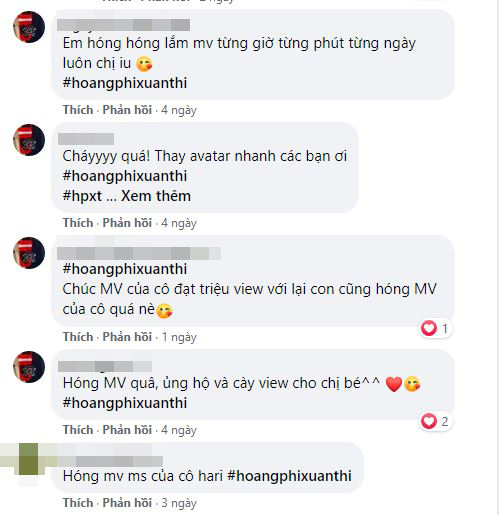Viewport: 499px width, 515px height.
Task: Reply to the 'Hóng MV quá, ủng hộ' comment
Action: [x=127, y=430]
